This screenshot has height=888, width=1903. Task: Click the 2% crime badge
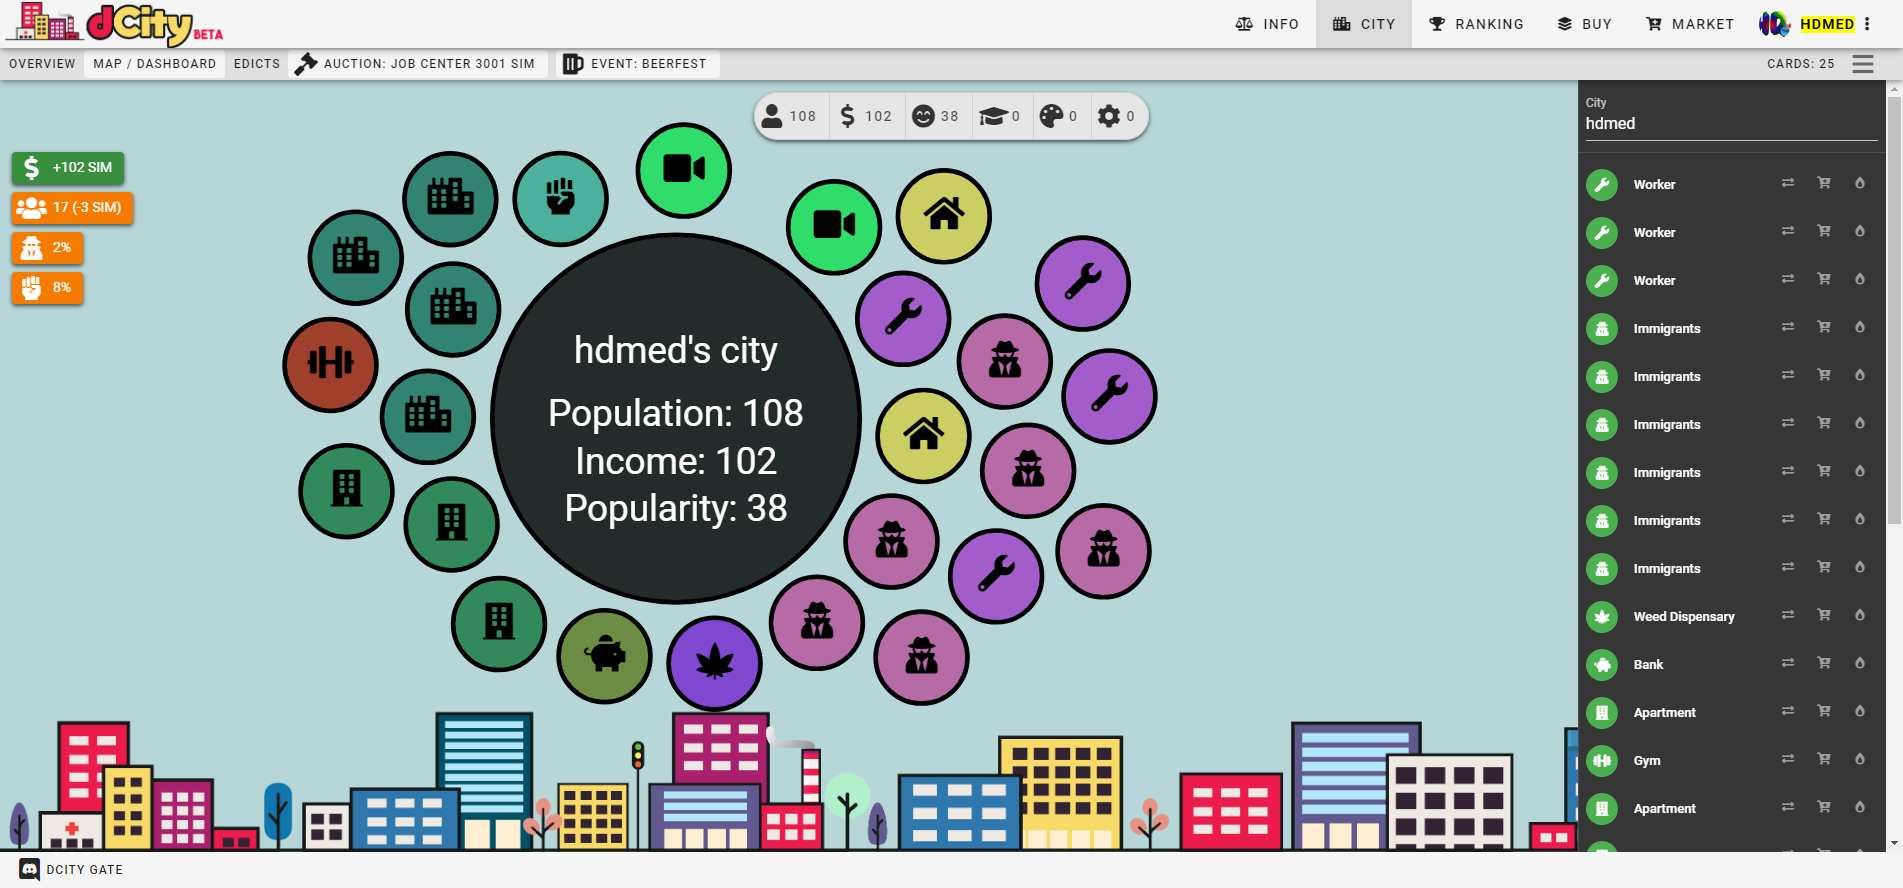pos(47,248)
